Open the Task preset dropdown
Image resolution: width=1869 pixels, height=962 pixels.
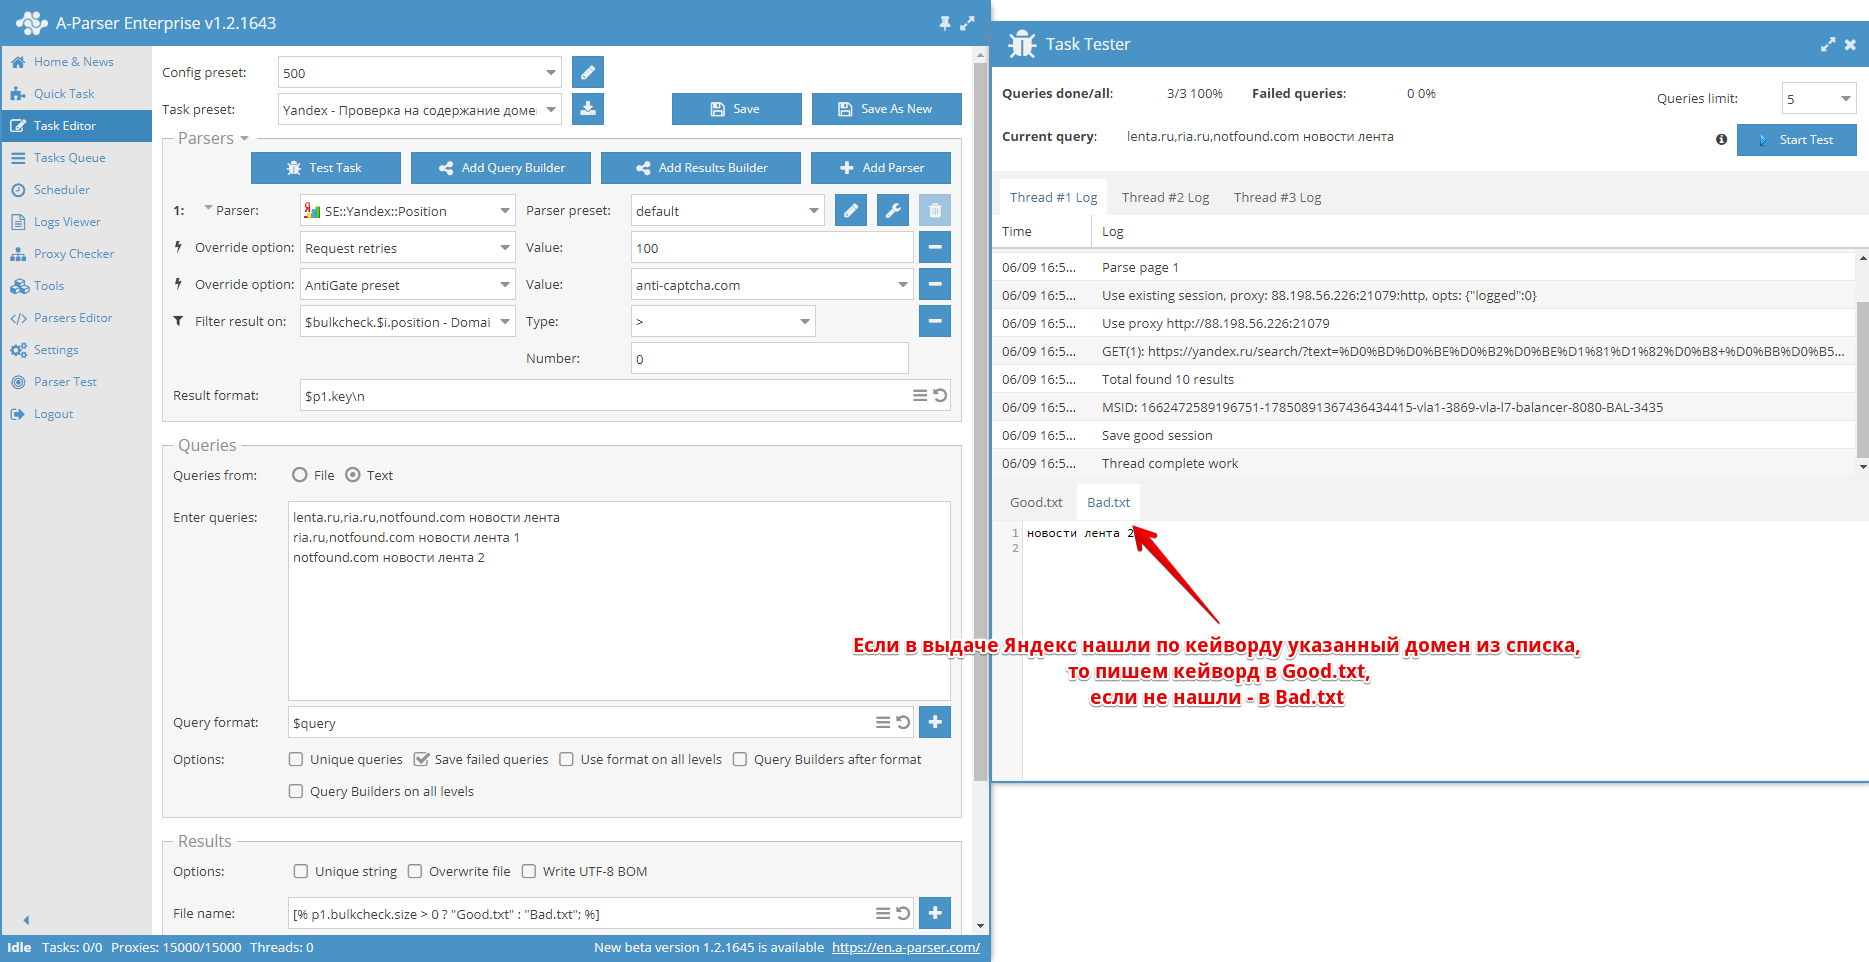[x=551, y=109]
